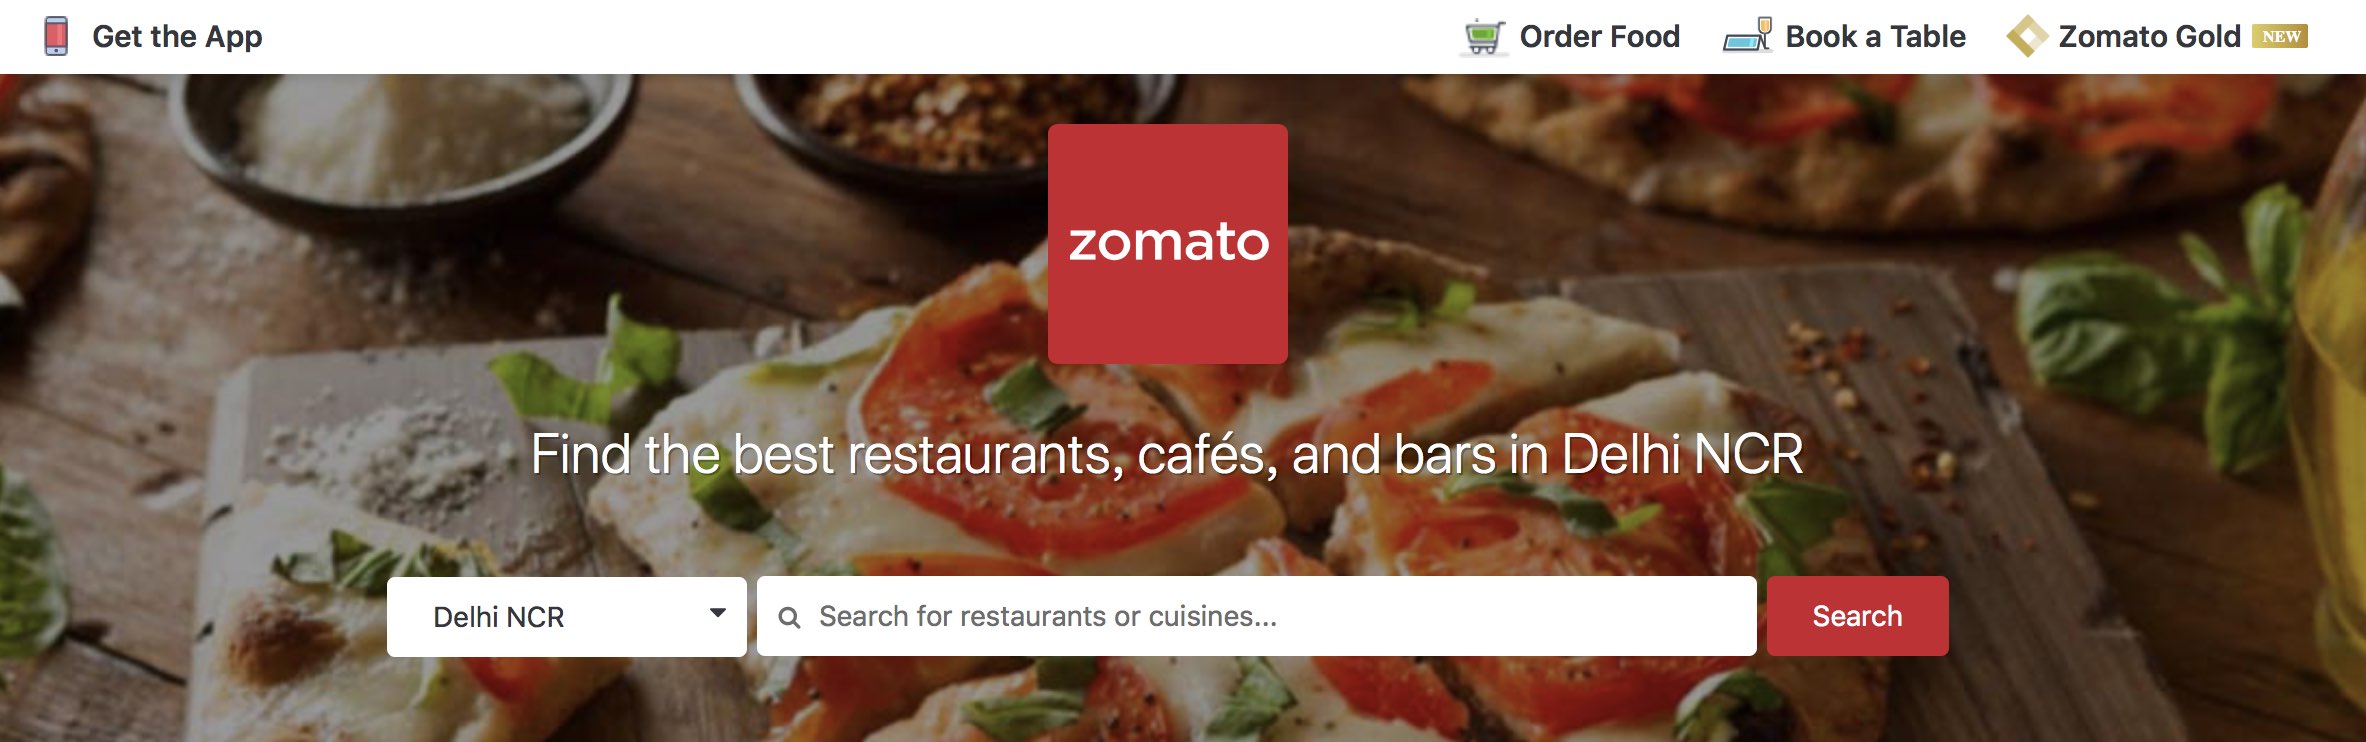The height and width of the screenshot is (742, 2366).
Task: Click the table reservation icon
Action: pyautogui.click(x=1748, y=36)
